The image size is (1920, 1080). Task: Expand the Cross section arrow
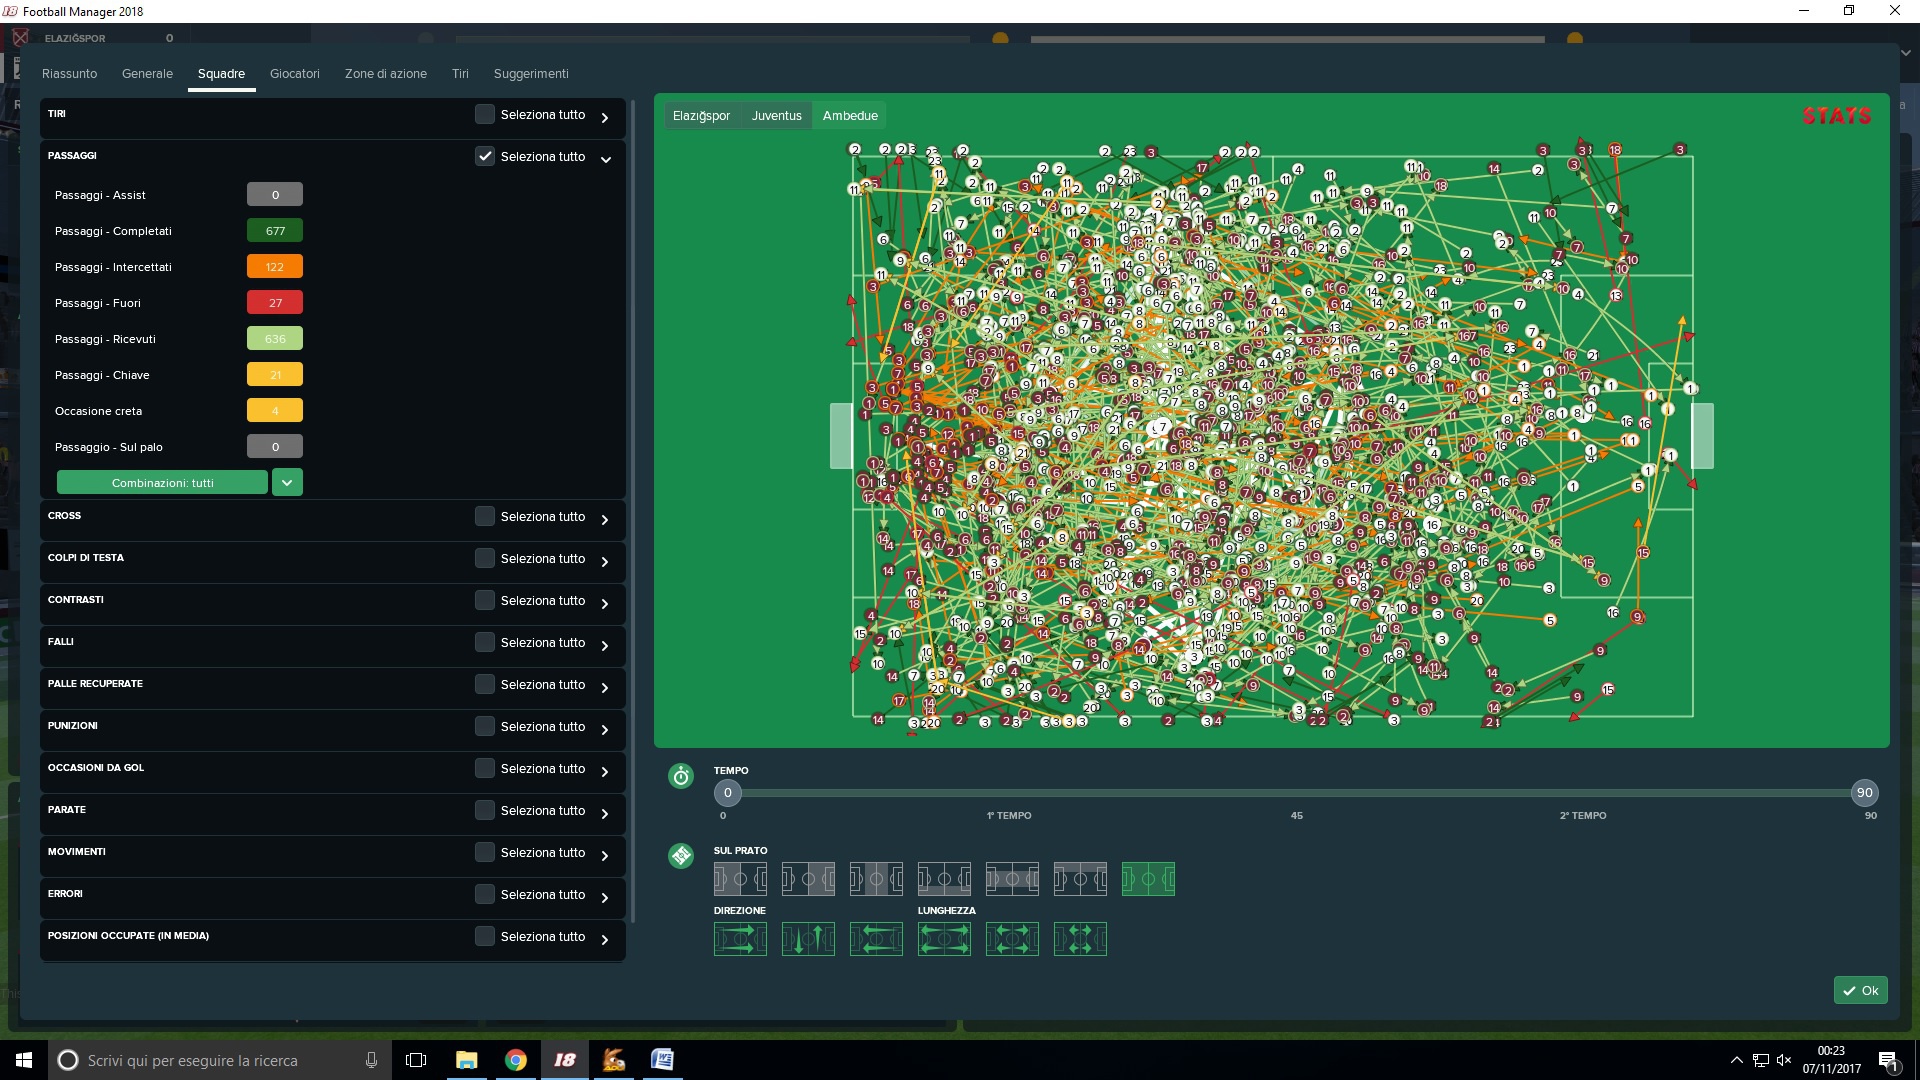coord(605,519)
